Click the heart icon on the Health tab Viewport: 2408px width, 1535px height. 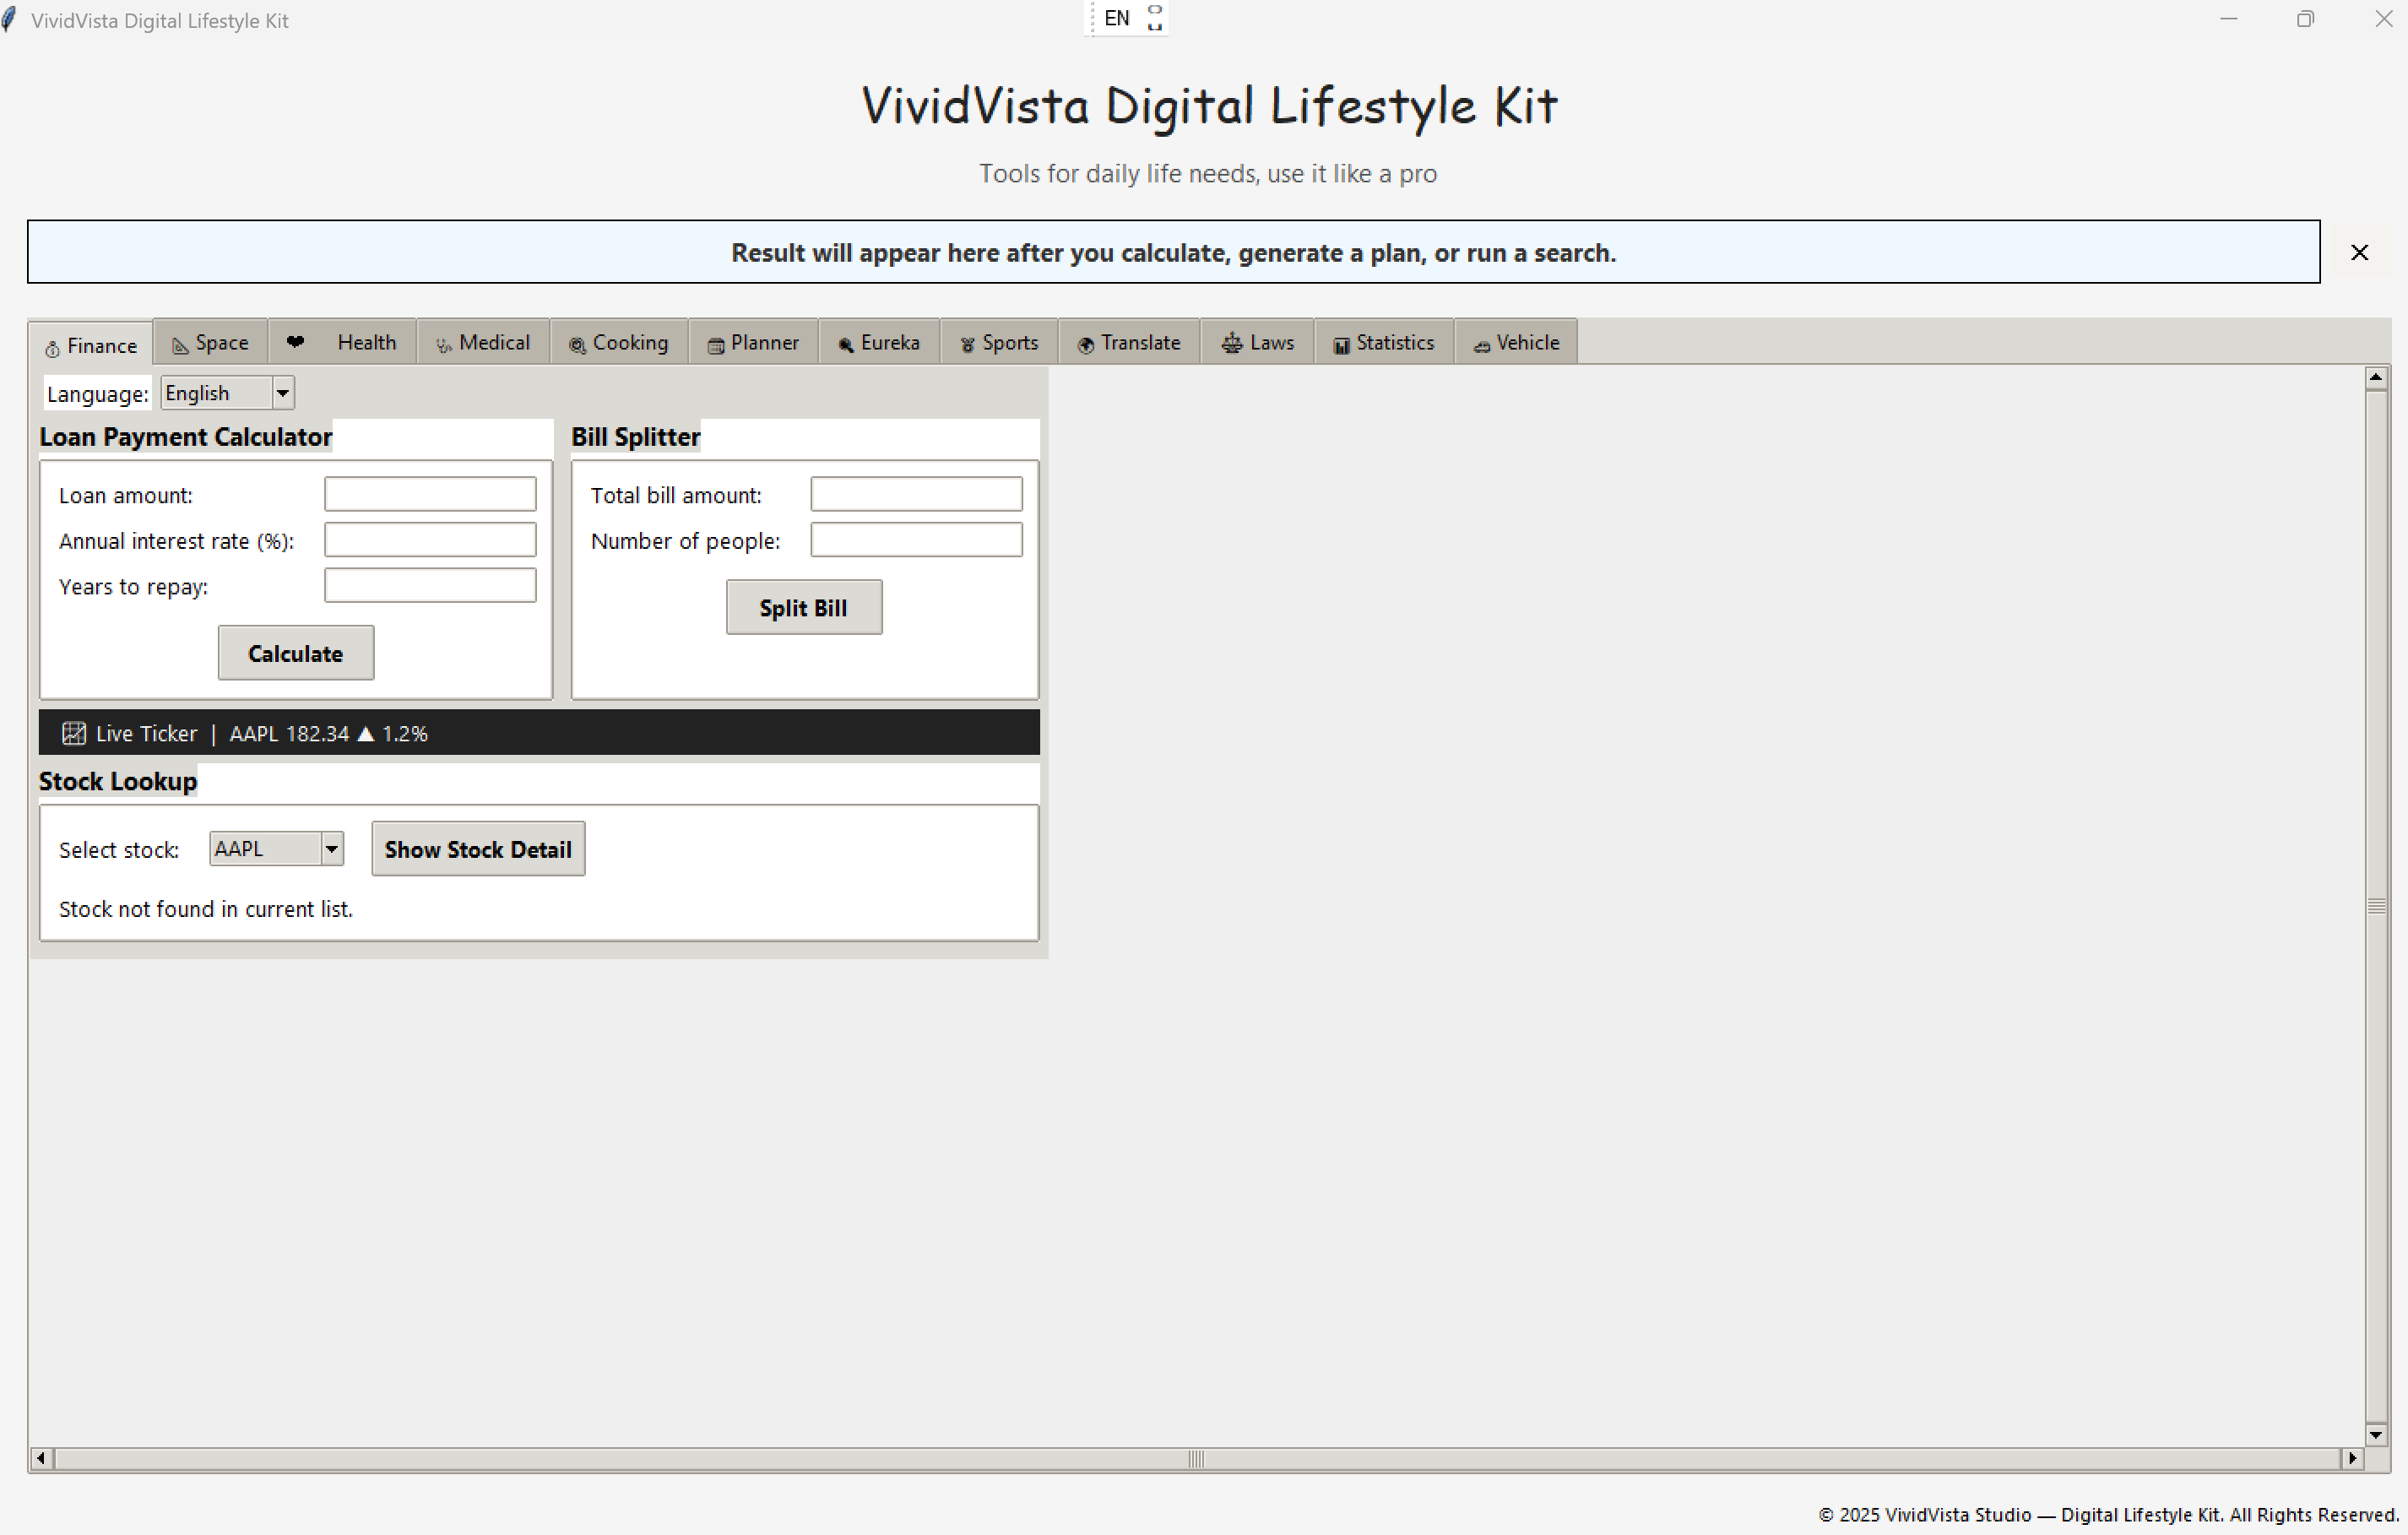(x=296, y=342)
